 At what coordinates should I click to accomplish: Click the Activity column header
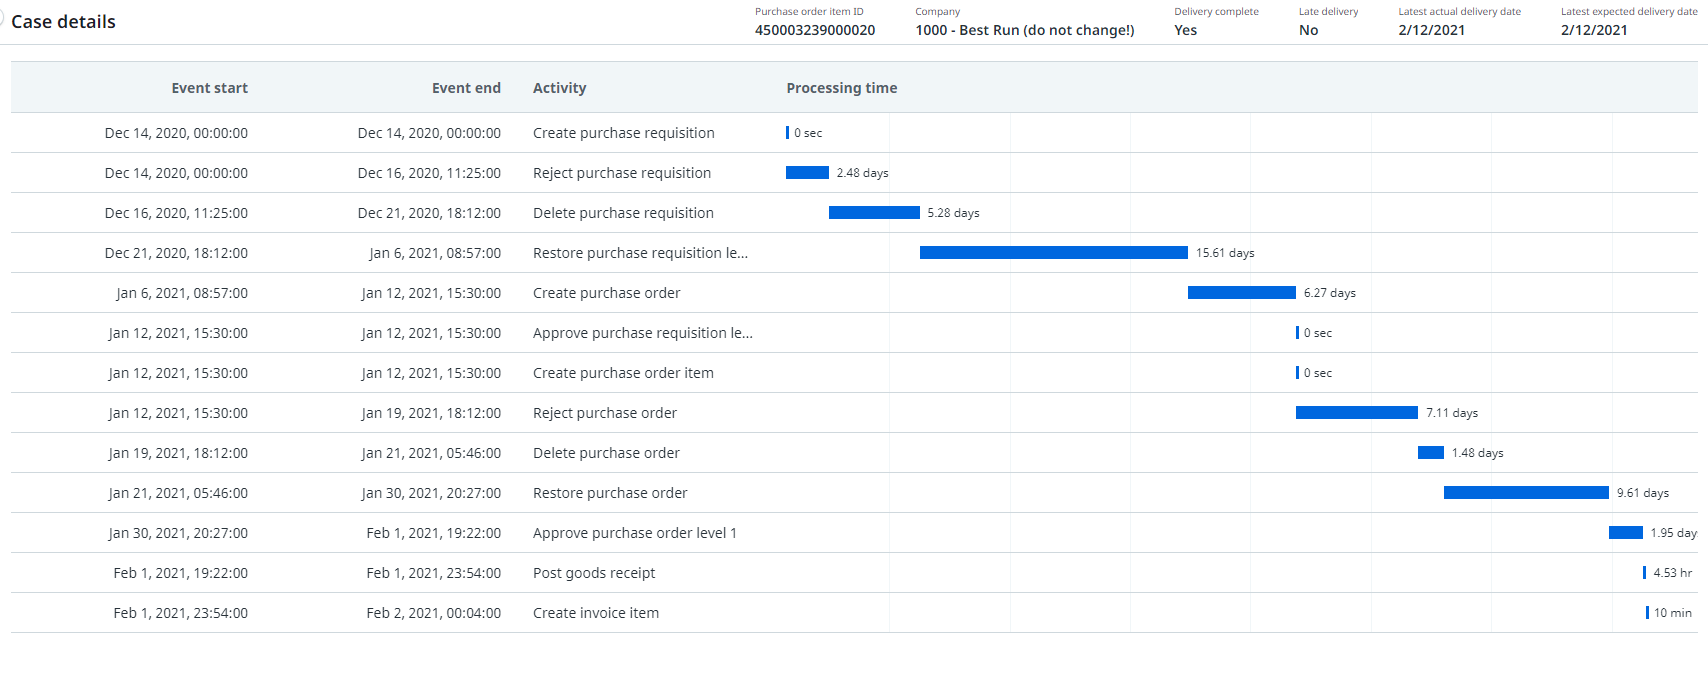click(559, 87)
